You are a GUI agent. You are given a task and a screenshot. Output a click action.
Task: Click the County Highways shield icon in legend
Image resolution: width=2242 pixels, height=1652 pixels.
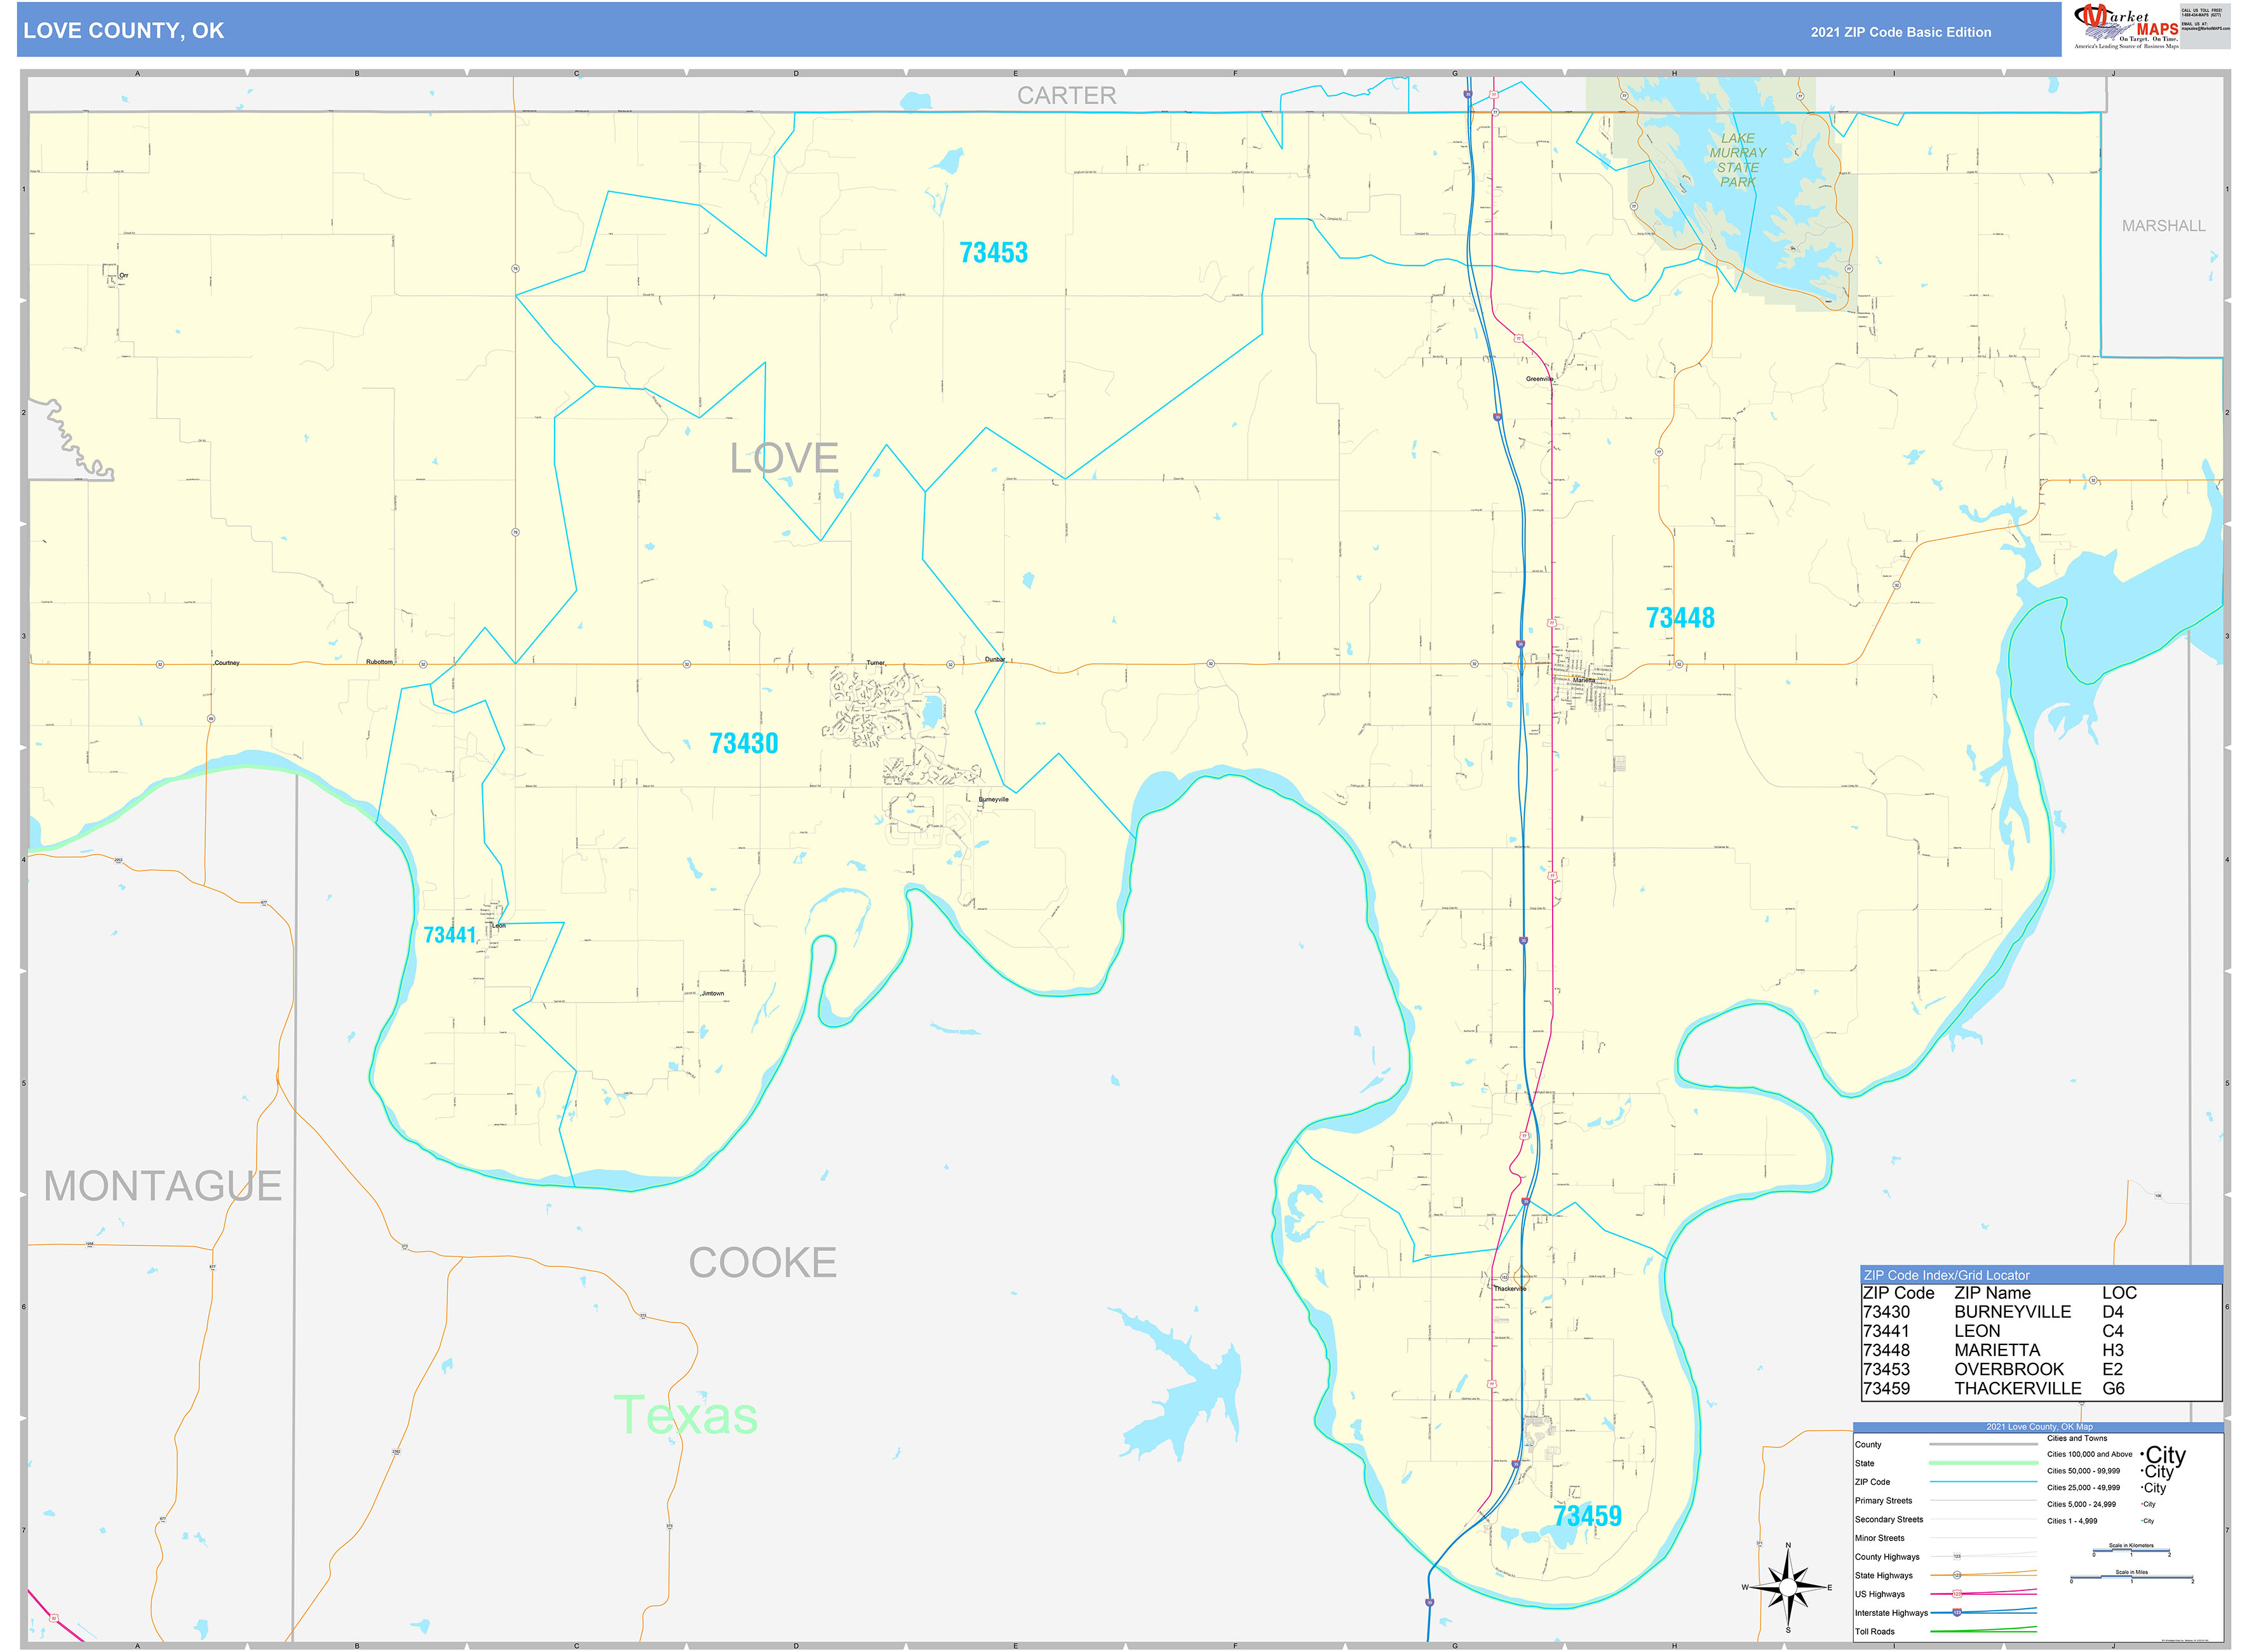(x=1957, y=1557)
